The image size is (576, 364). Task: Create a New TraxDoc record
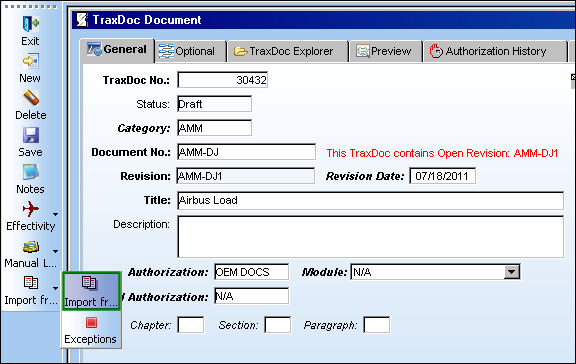tap(30, 61)
